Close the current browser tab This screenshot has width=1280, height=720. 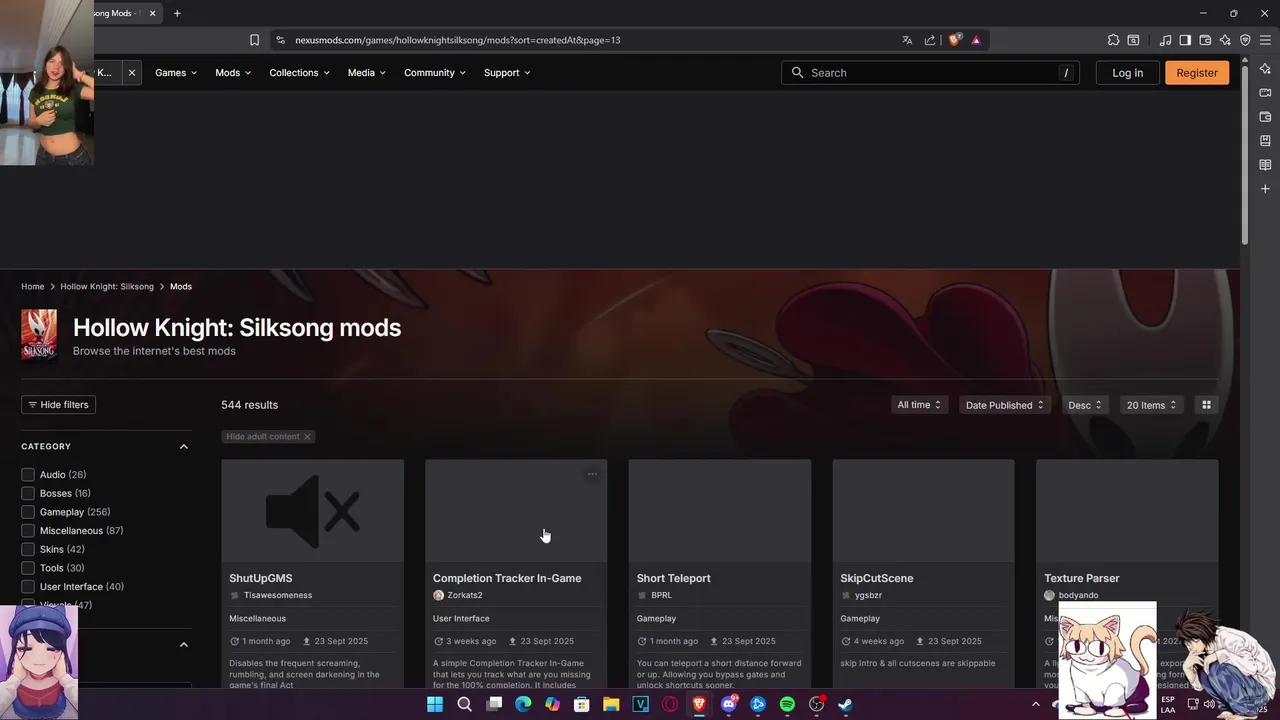click(x=152, y=13)
